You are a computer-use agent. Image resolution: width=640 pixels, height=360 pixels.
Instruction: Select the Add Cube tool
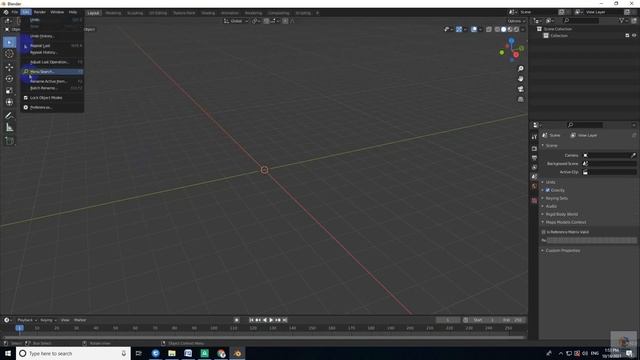pyautogui.click(x=9, y=141)
